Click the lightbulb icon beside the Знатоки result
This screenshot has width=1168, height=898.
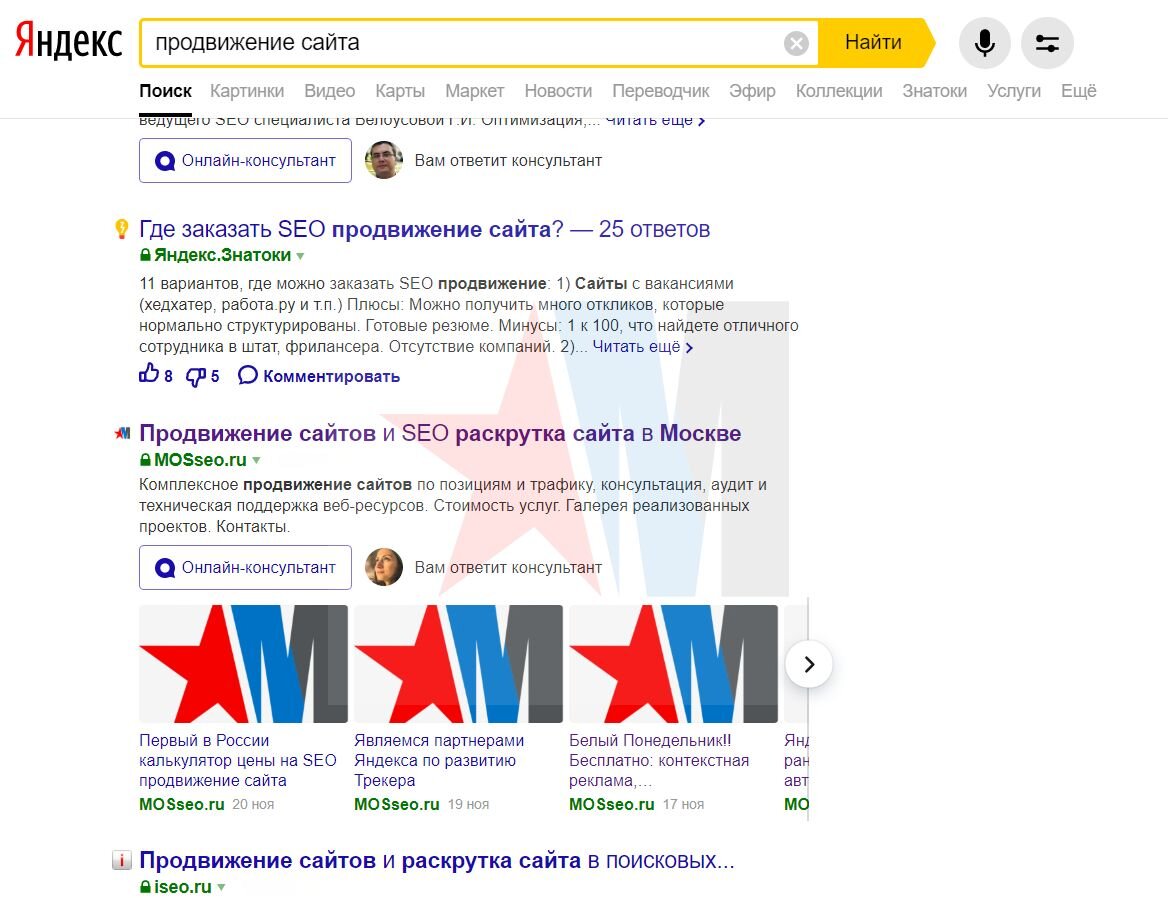(x=122, y=229)
